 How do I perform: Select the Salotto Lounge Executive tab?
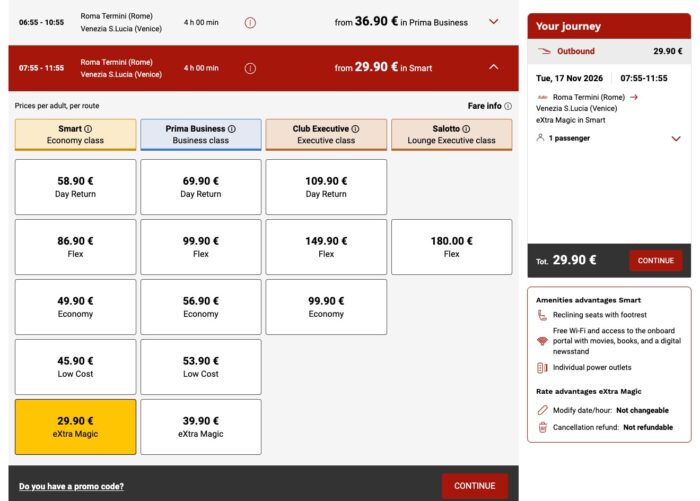point(452,134)
